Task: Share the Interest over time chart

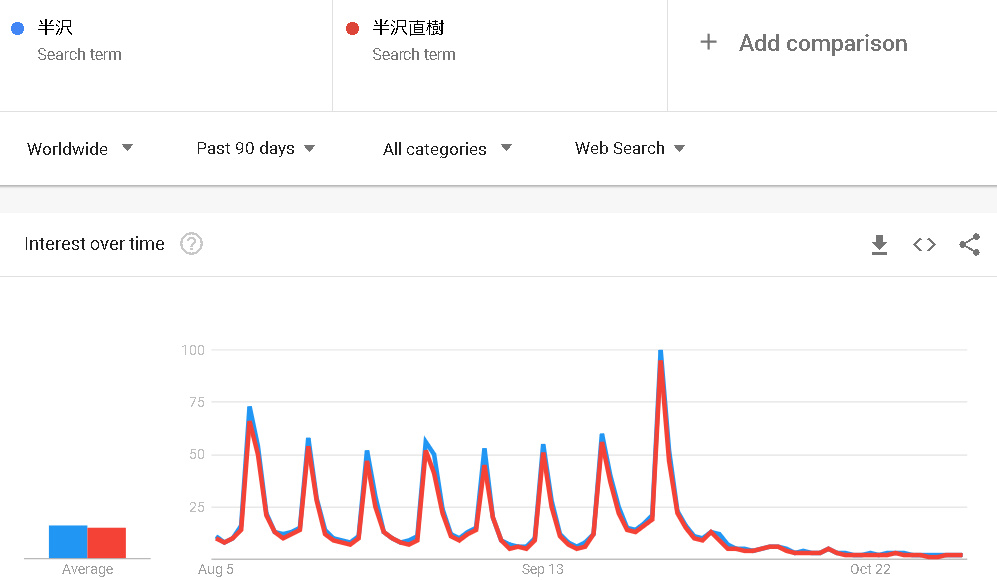Action: (969, 244)
